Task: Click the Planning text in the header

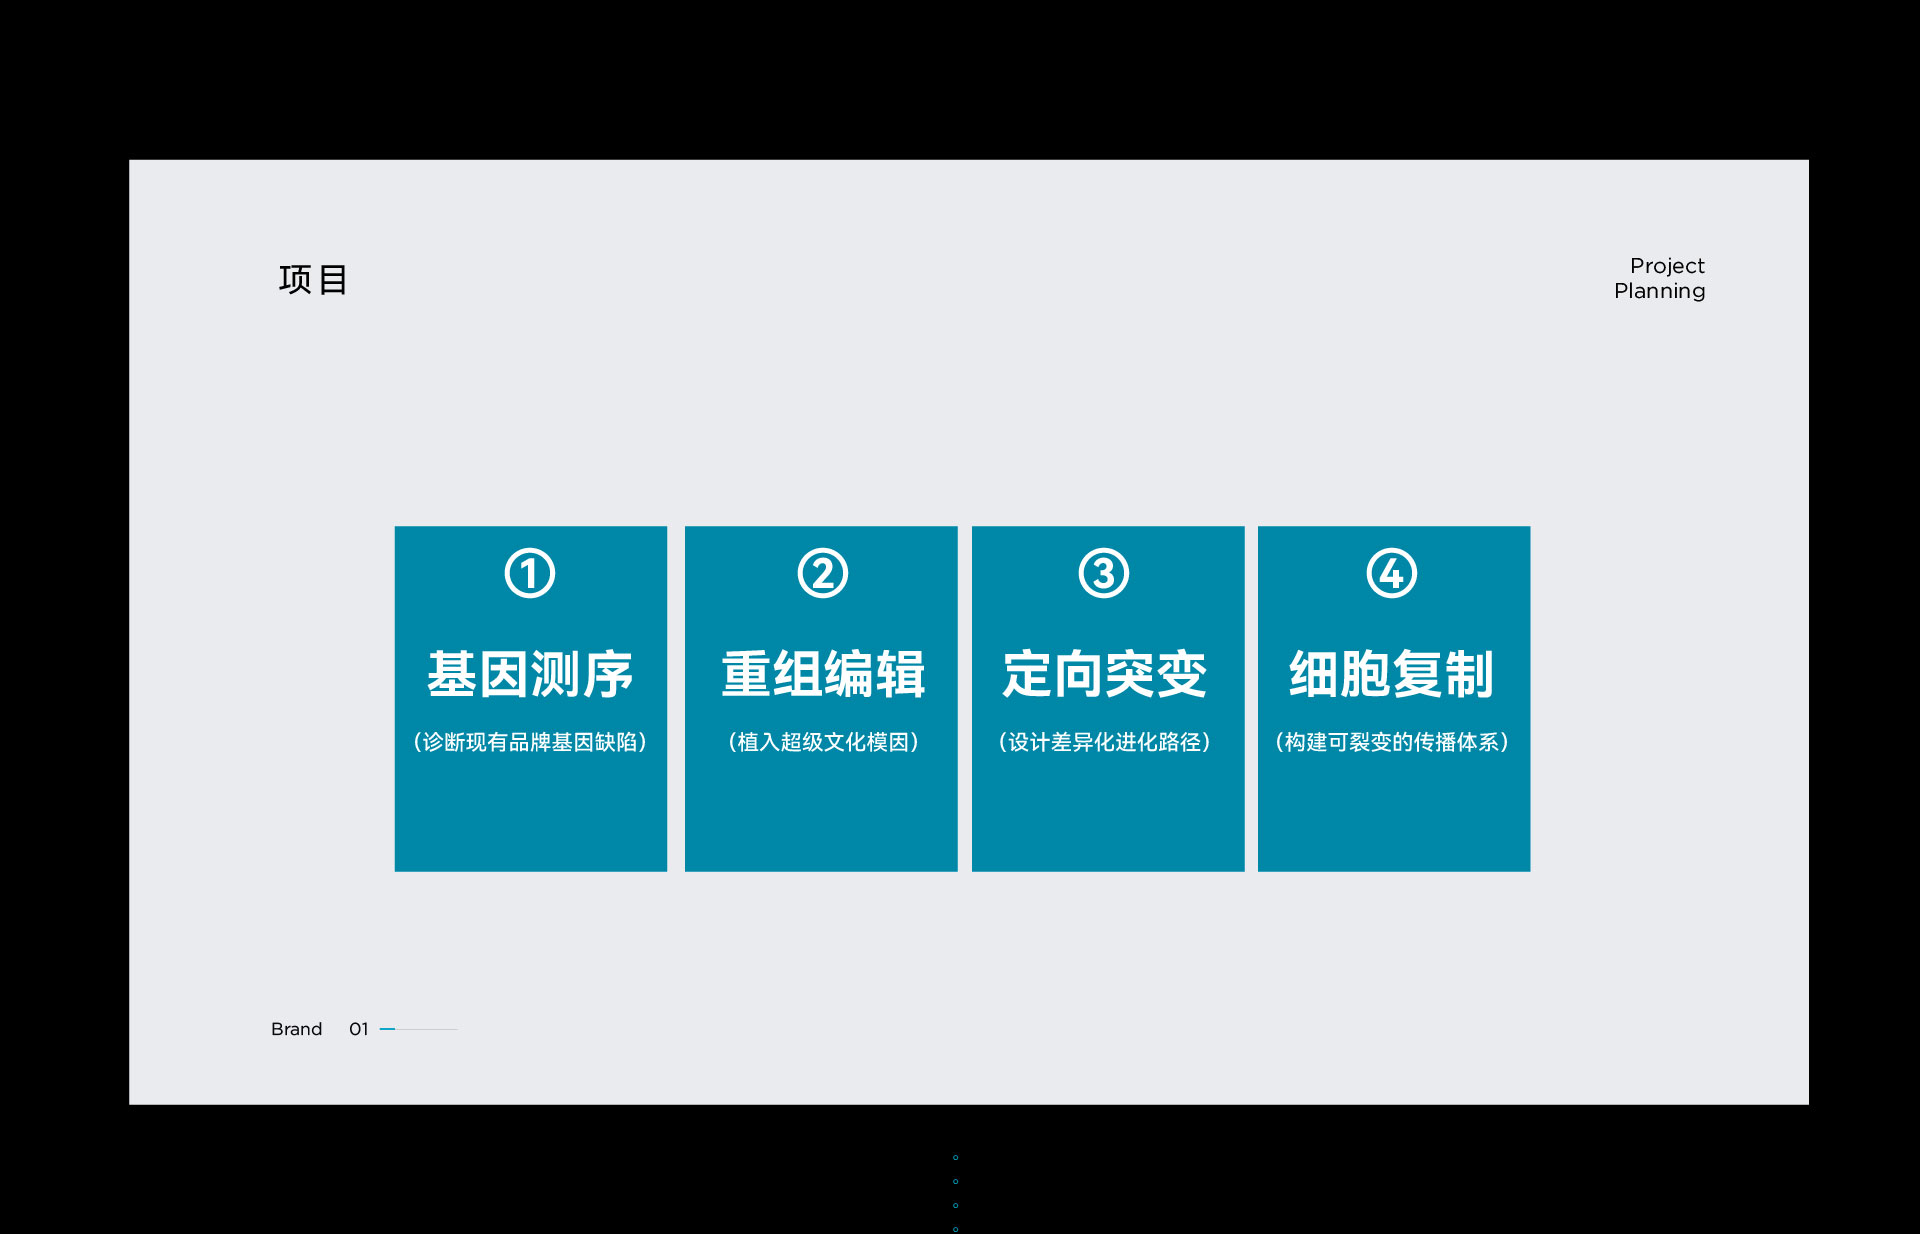Action: [x=1659, y=291]
